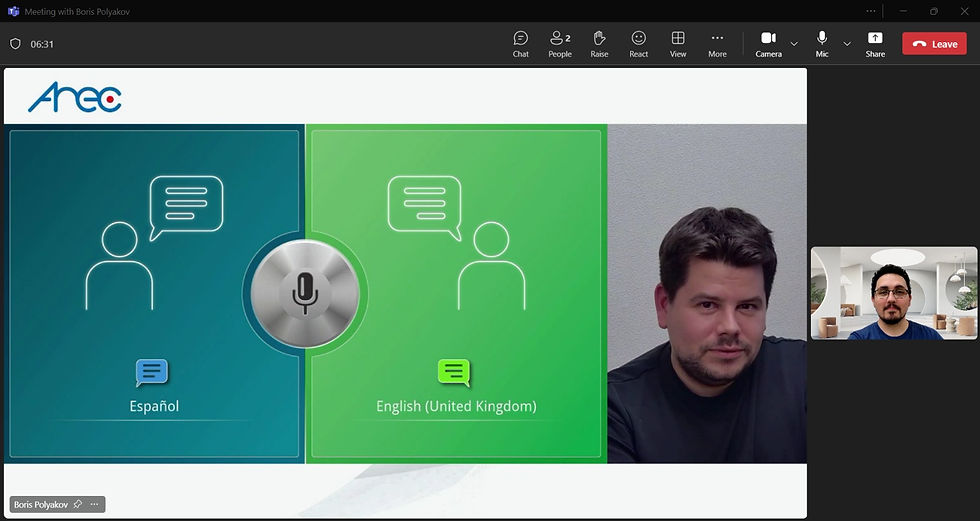Click the Teams app icon in title bar
This screenshot has width=980, height=521.
coord(13,11)
